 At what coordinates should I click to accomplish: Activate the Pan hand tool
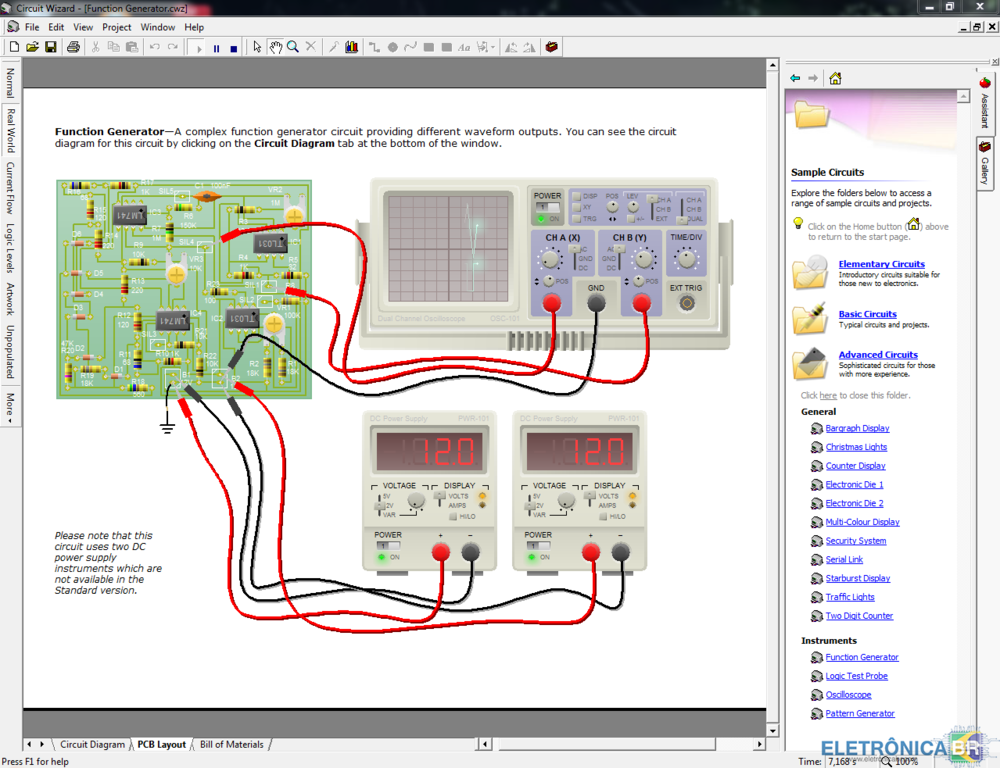[275, 47]
